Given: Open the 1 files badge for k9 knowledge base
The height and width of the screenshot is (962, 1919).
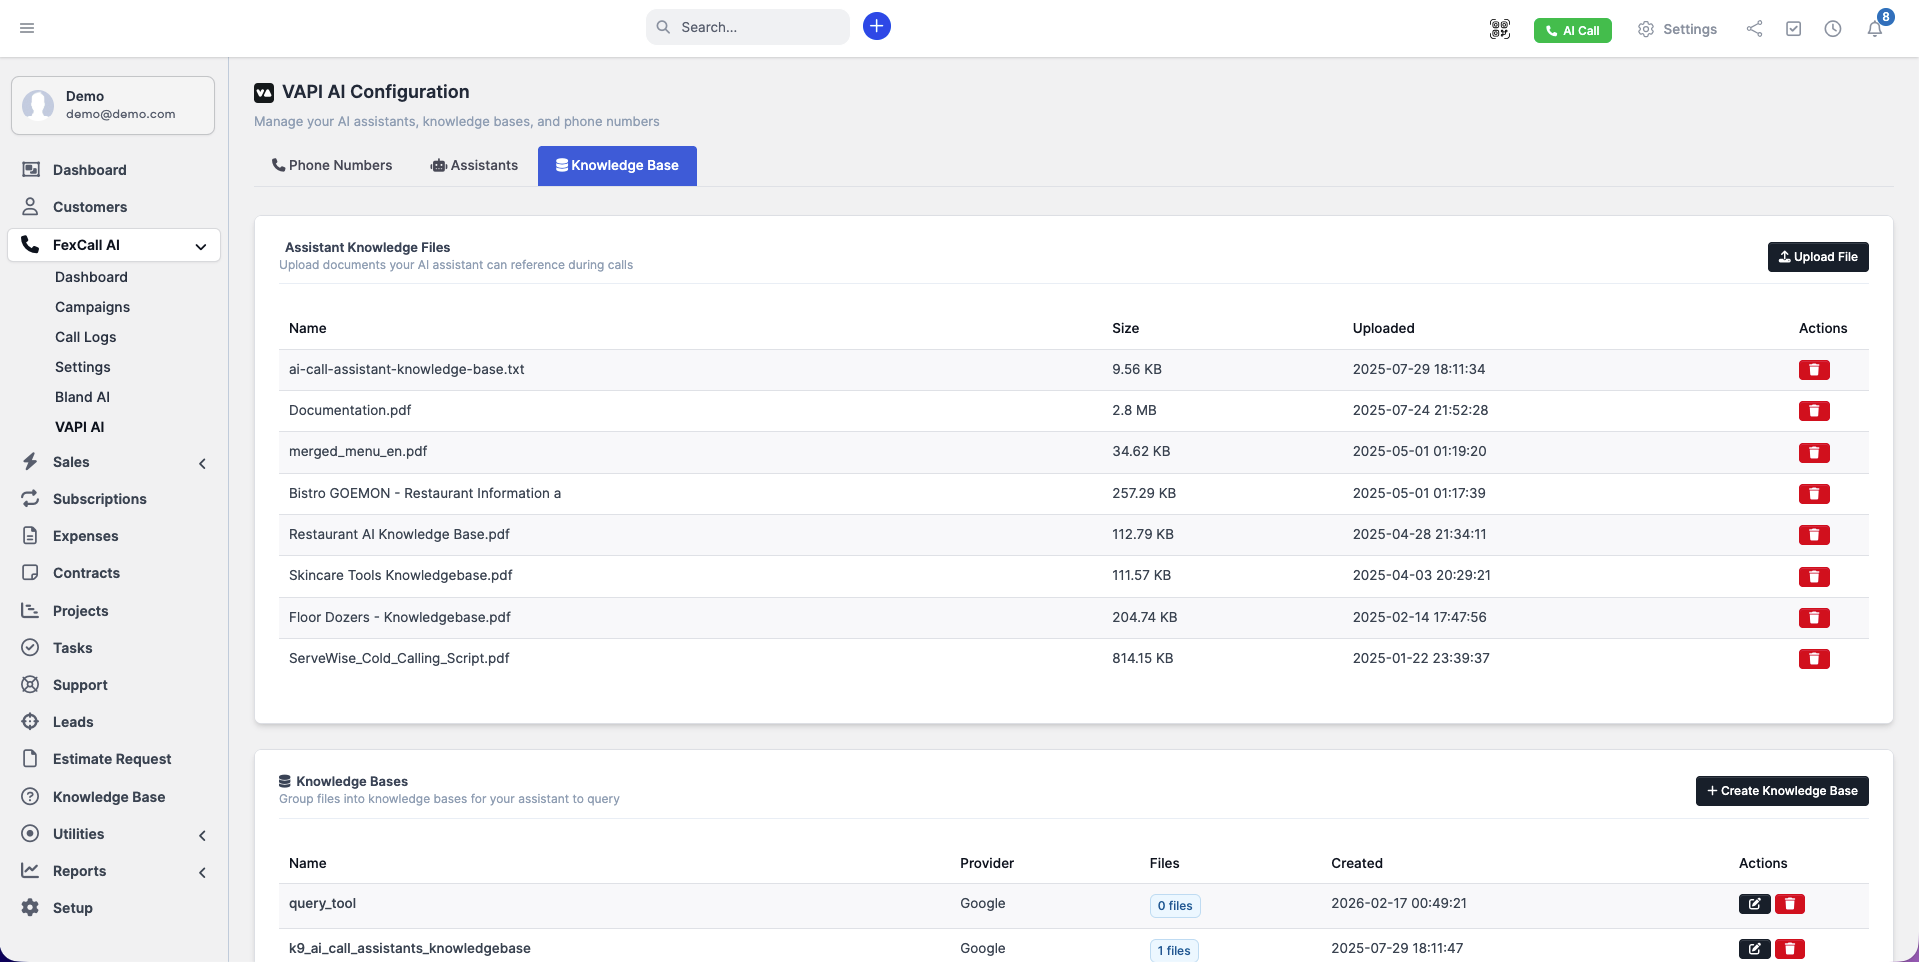Looking at the screenshot, I should 1173,950.
